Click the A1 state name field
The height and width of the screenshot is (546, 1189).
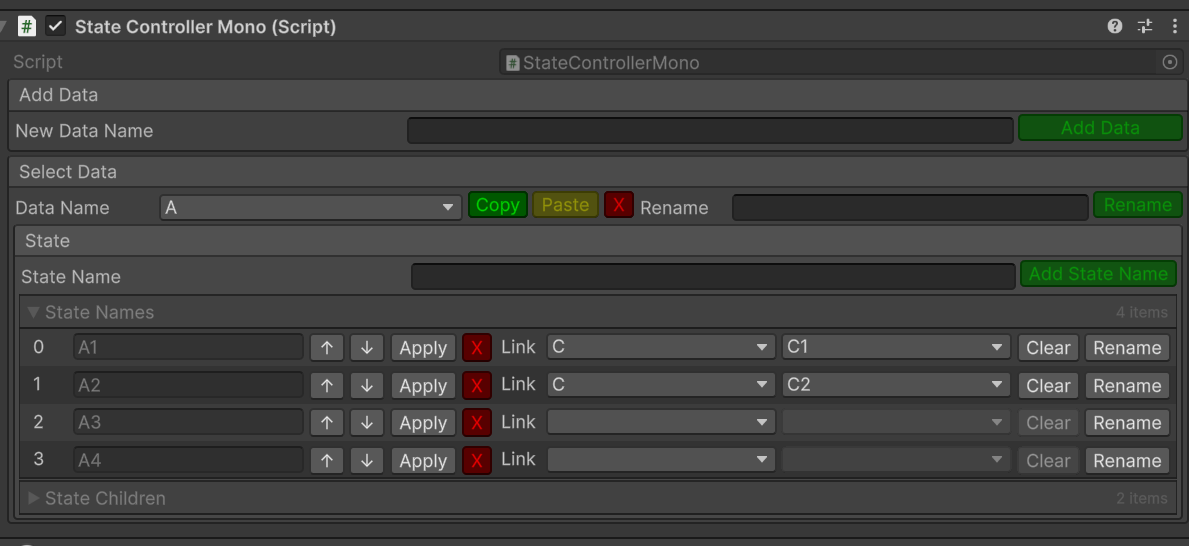(189, 347)
